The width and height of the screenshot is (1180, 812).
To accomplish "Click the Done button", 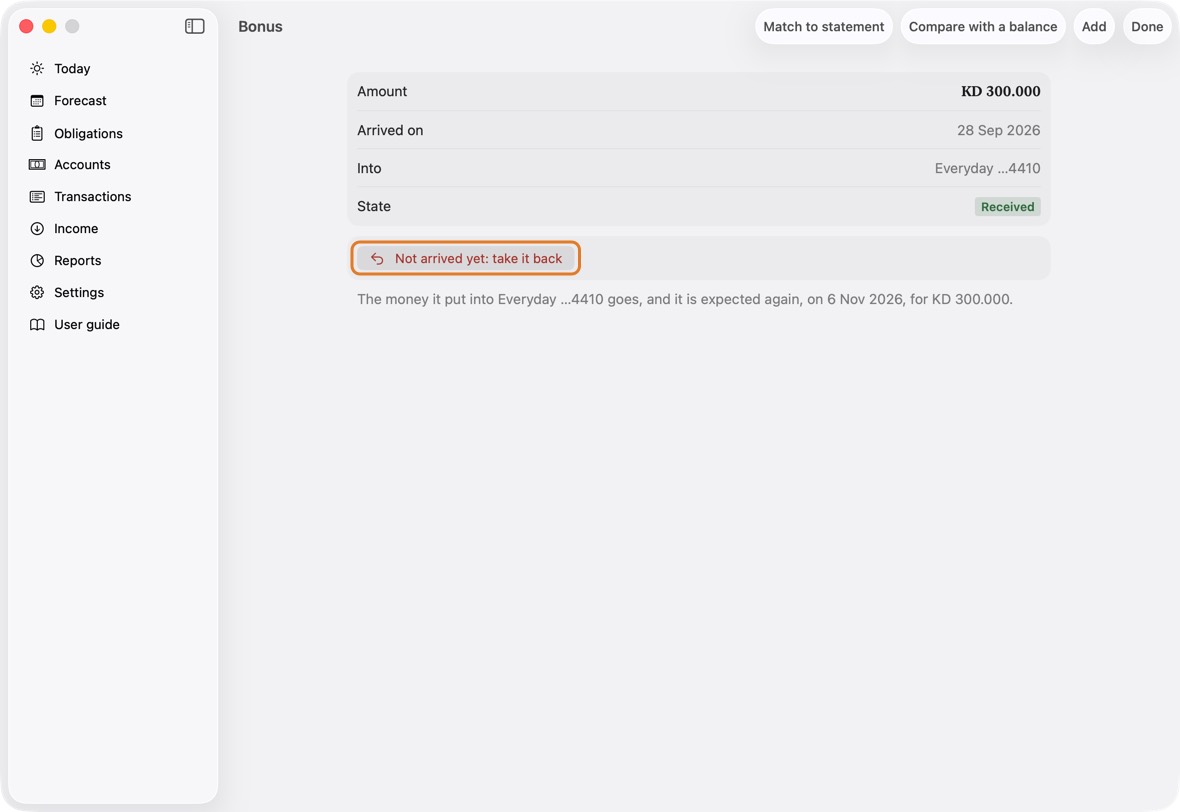I will tap(1147, 26).
